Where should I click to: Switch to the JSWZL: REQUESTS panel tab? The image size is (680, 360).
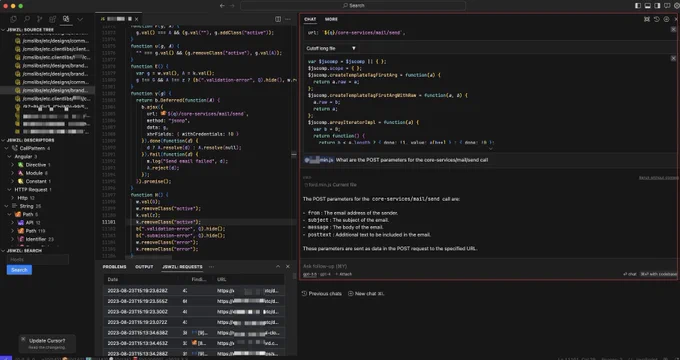[182, 267]
